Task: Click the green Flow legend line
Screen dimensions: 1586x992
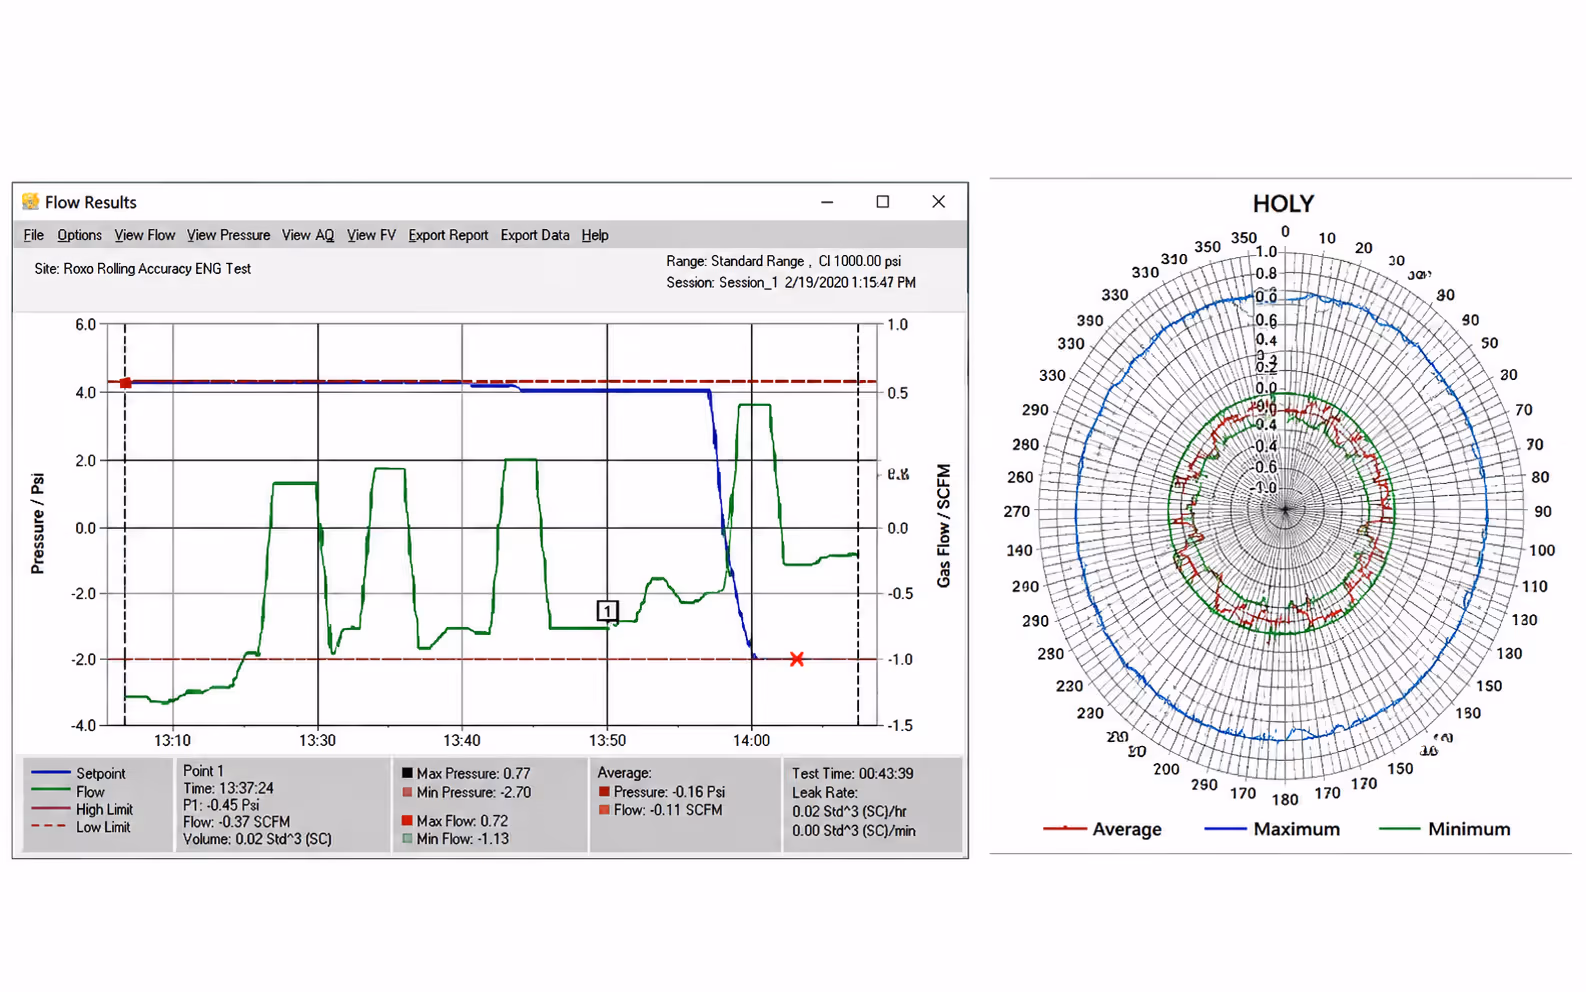Action: tap(50, 791)
